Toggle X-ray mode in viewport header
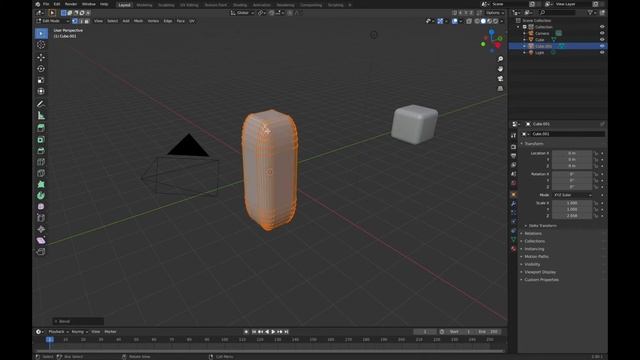The image size is (640, 360). coord(469,21)
